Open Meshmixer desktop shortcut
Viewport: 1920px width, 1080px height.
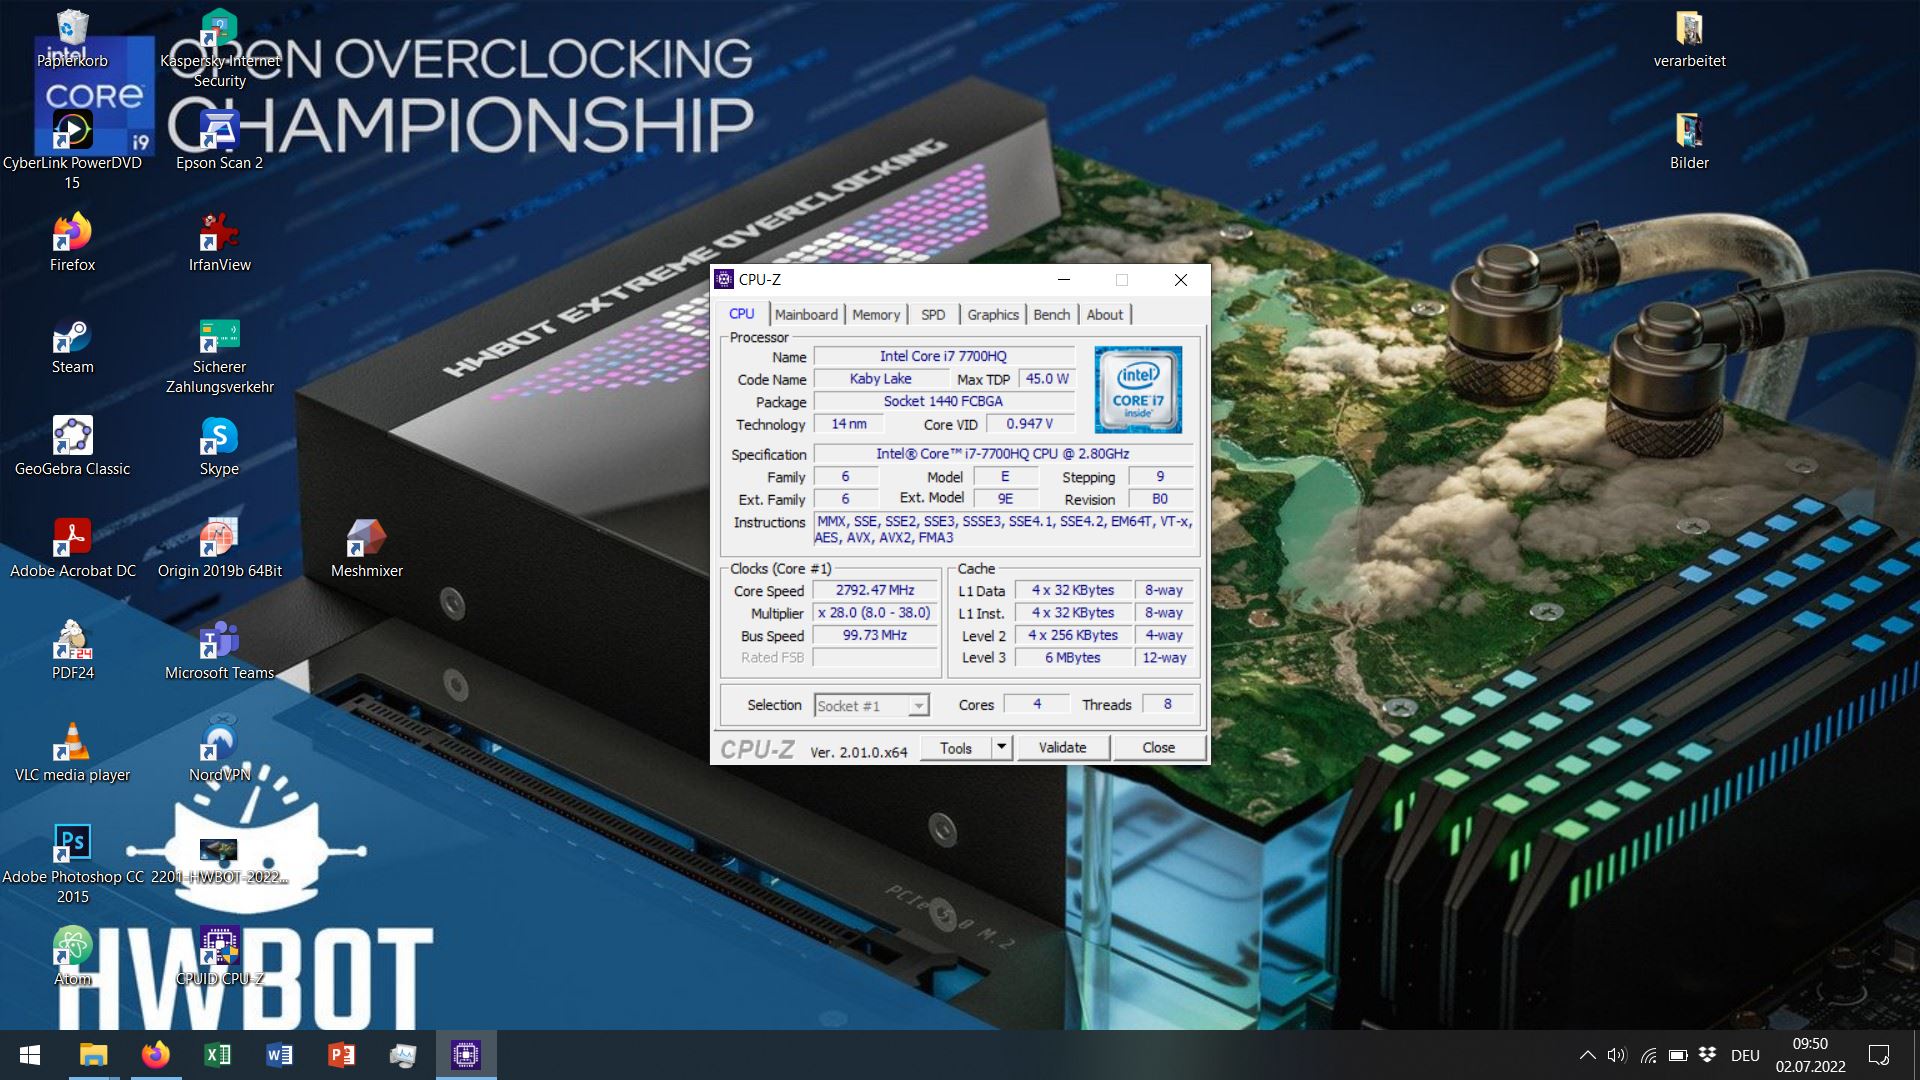(366, 548)
